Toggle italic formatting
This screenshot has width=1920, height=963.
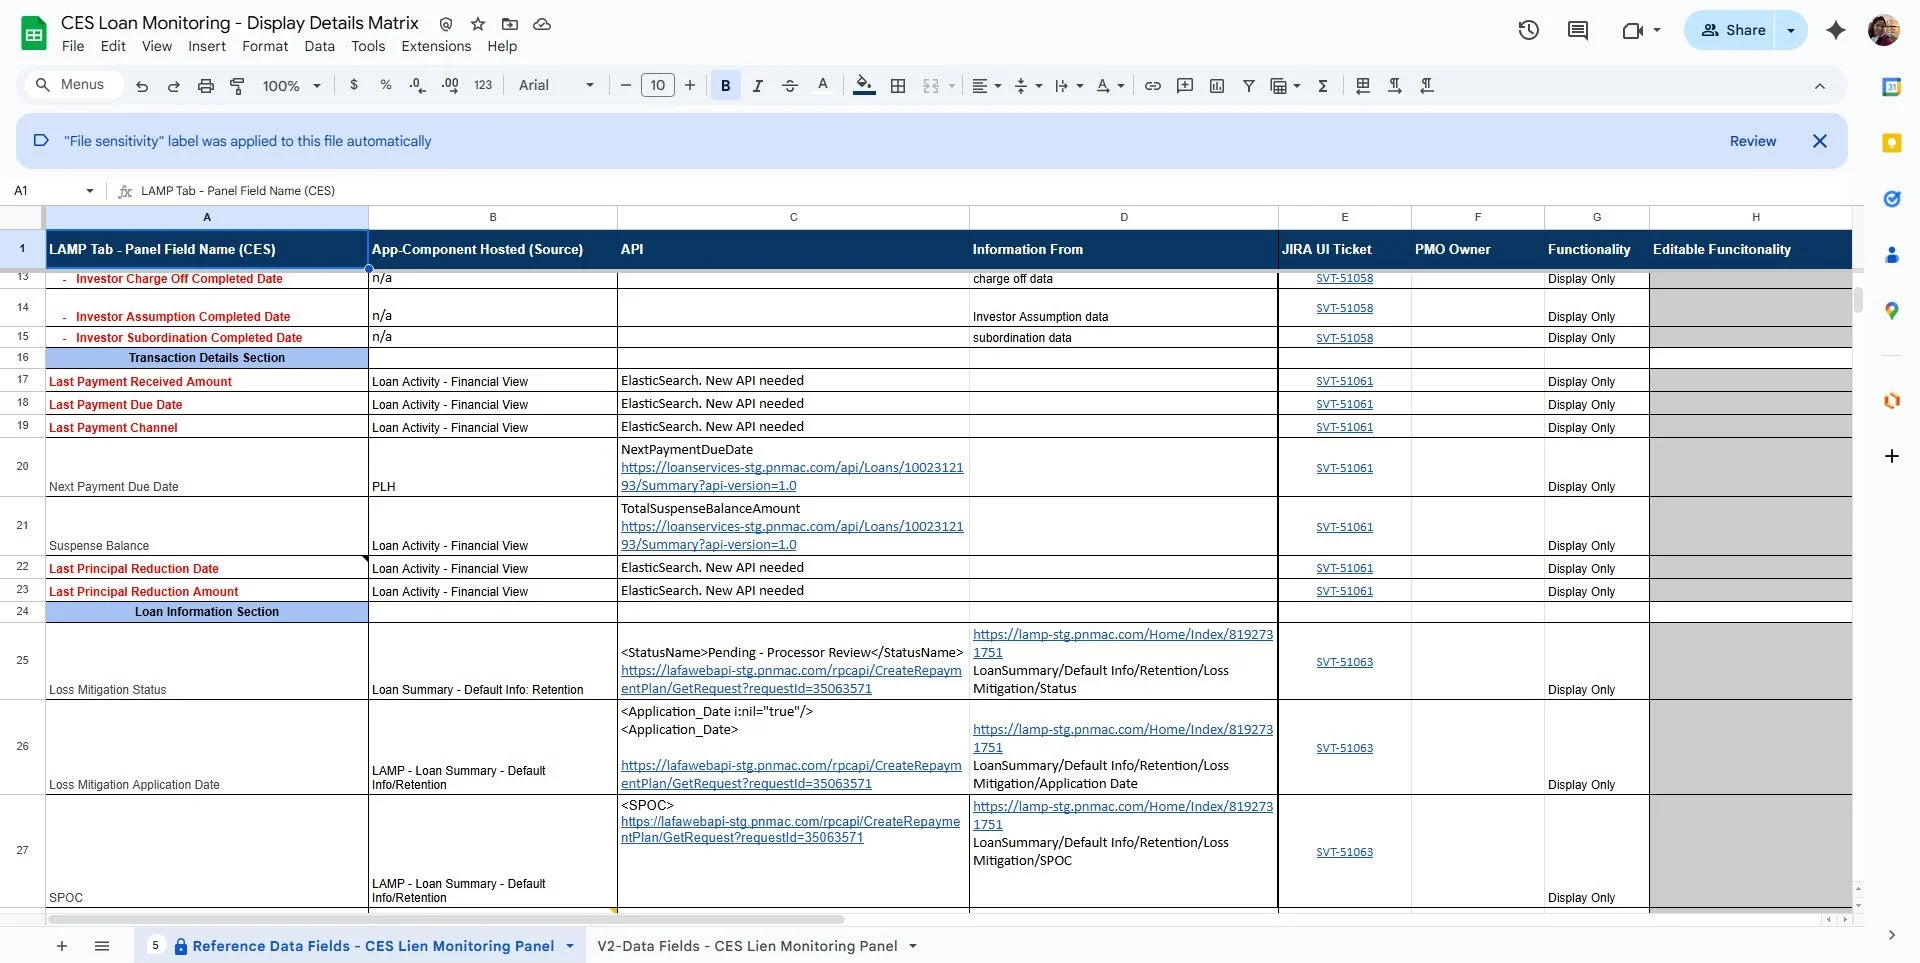point(758,86)
